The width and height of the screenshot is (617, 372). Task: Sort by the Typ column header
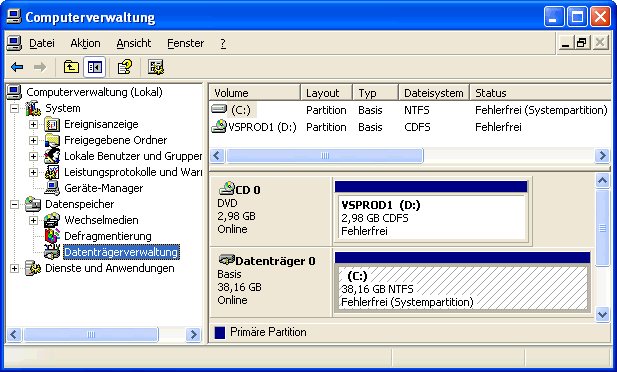(x=376, y=93)
